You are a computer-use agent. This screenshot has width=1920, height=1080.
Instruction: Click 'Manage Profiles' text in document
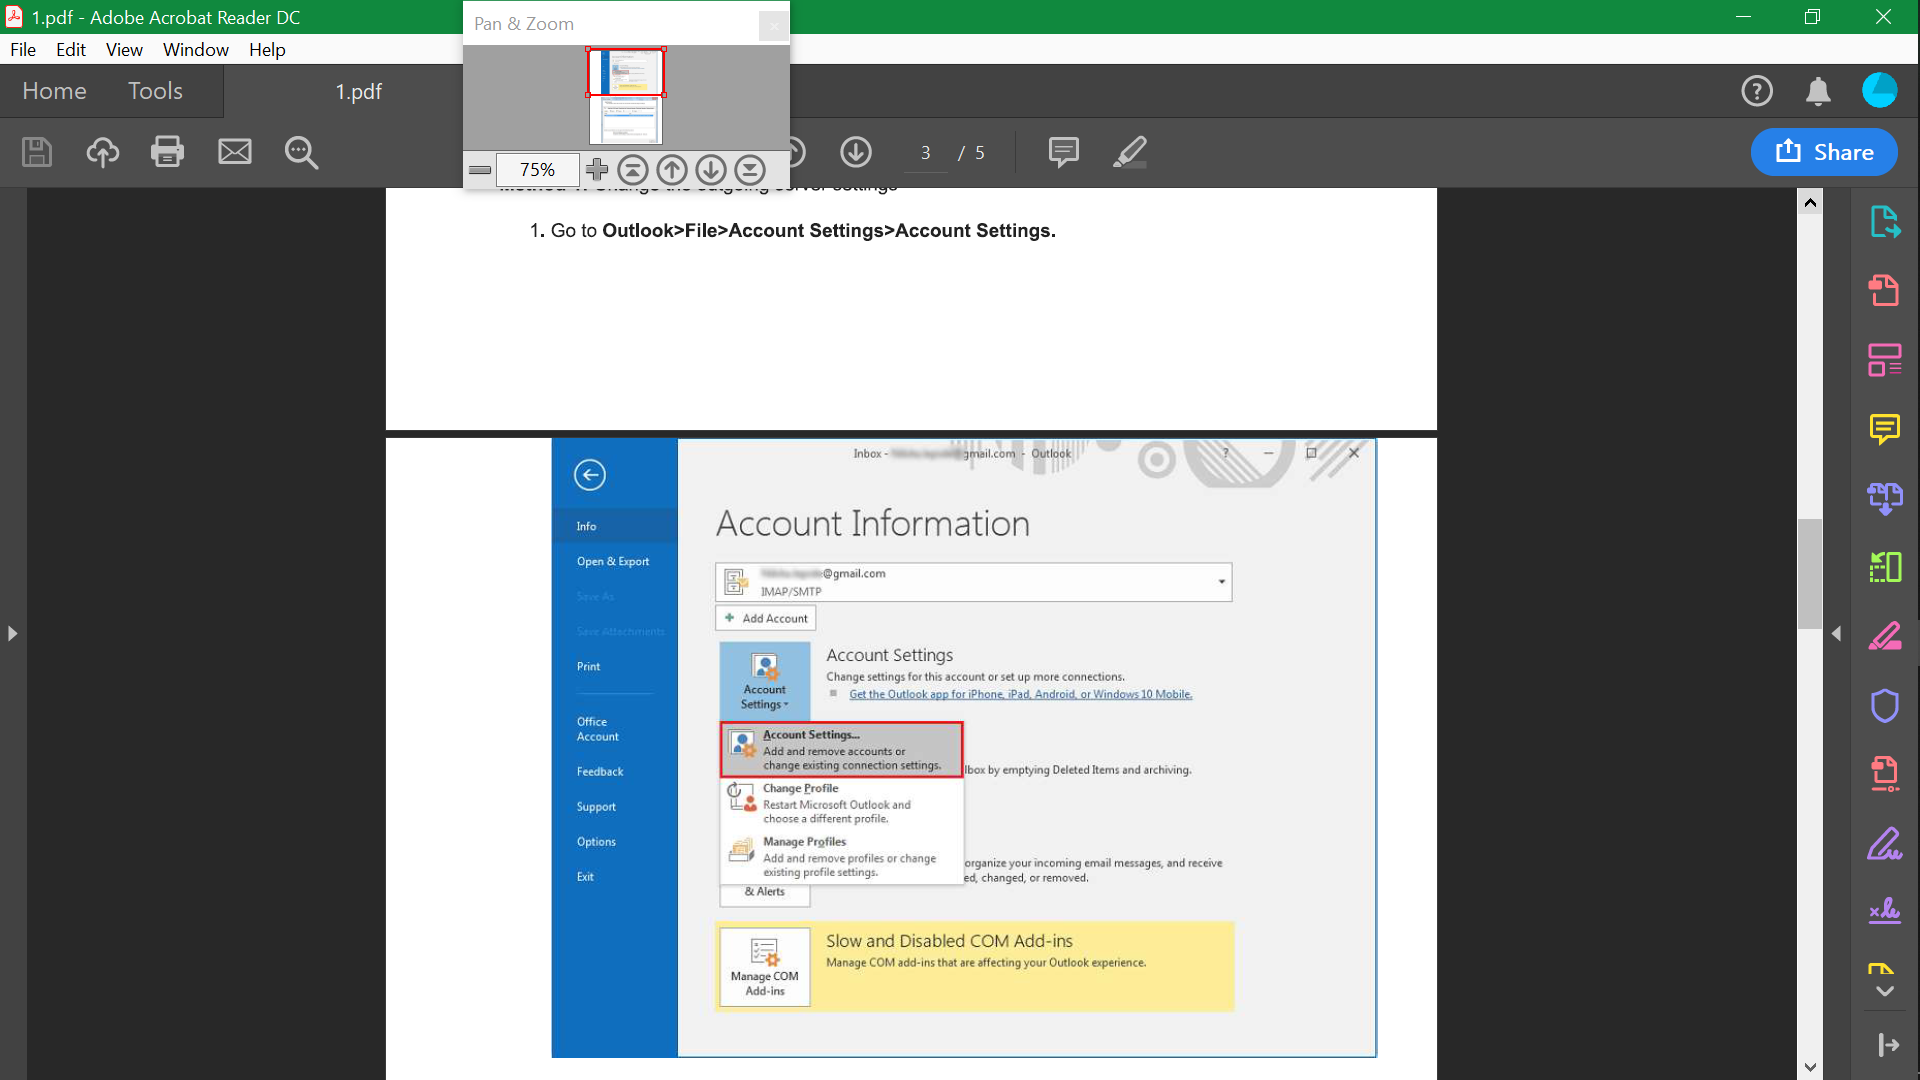point(804,842)
